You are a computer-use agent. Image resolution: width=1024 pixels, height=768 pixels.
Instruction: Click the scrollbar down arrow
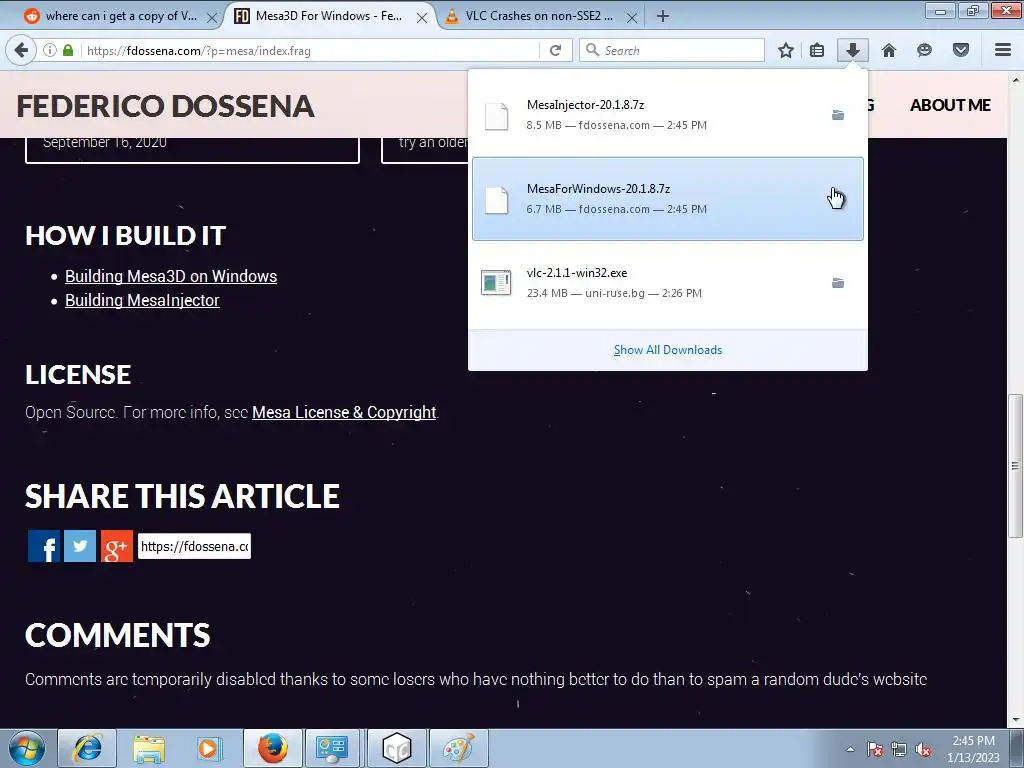coord(1016,720)
